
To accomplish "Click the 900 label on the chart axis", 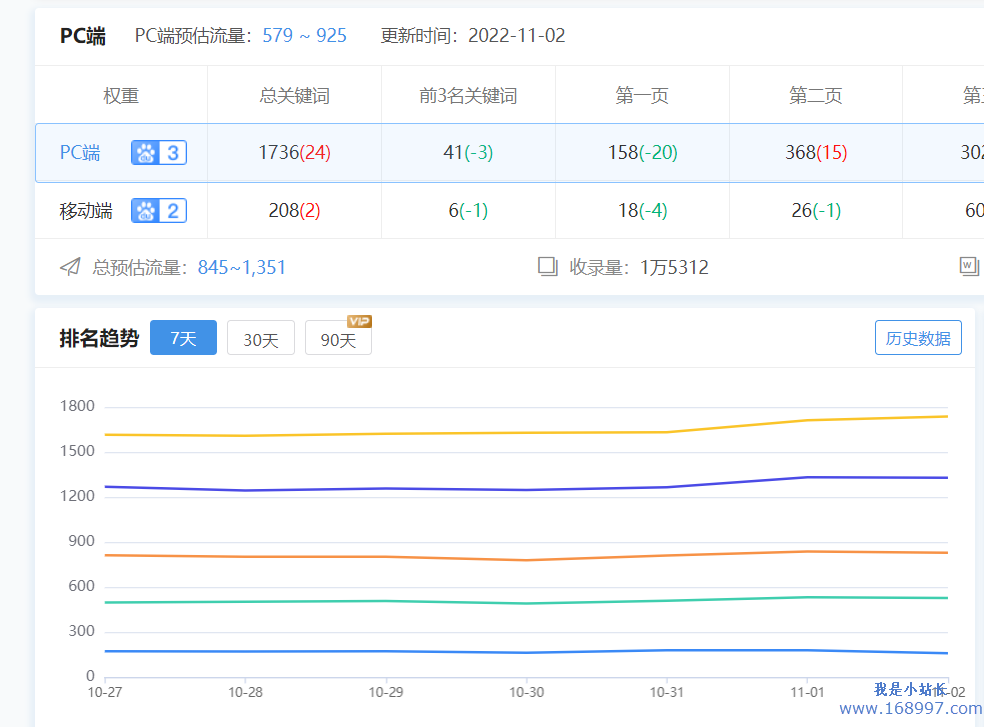I will (82, 541).
